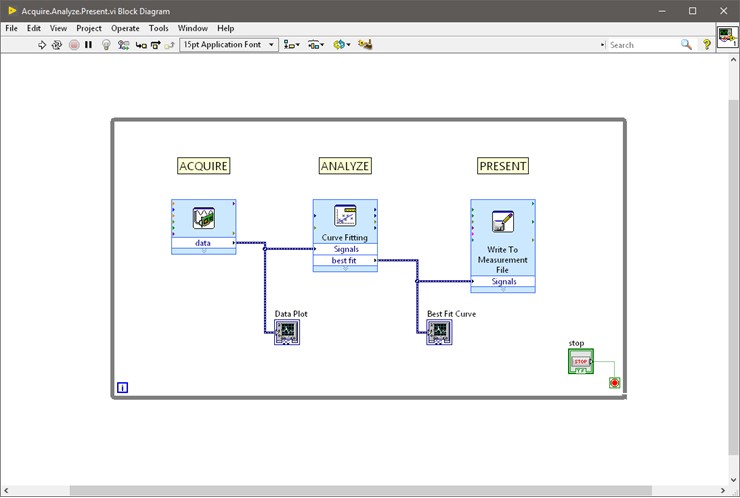This screenshot has width=740, height=498.
Task: Open Reorder dropdown
Action: point(342,45)
